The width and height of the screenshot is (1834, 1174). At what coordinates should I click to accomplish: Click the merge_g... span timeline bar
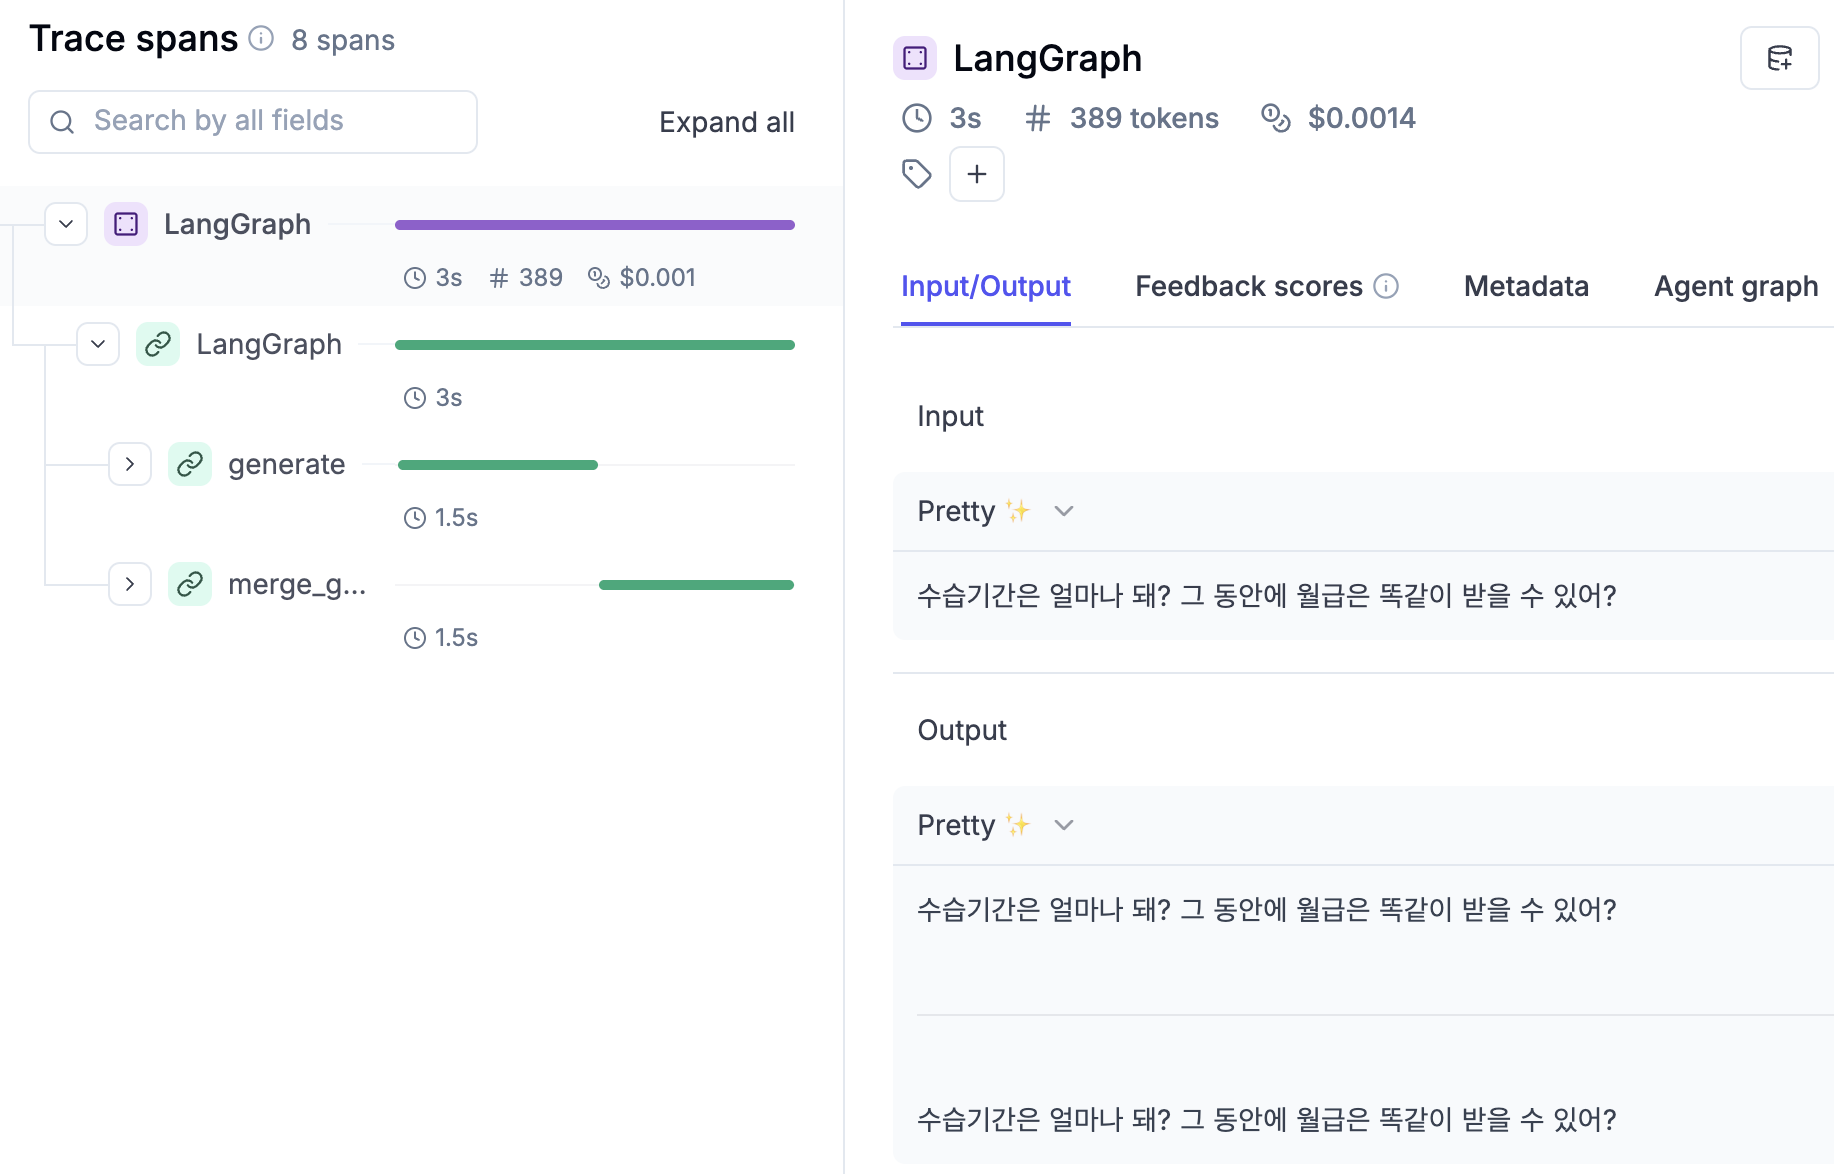pyautogui.click(x=696, y=585)
